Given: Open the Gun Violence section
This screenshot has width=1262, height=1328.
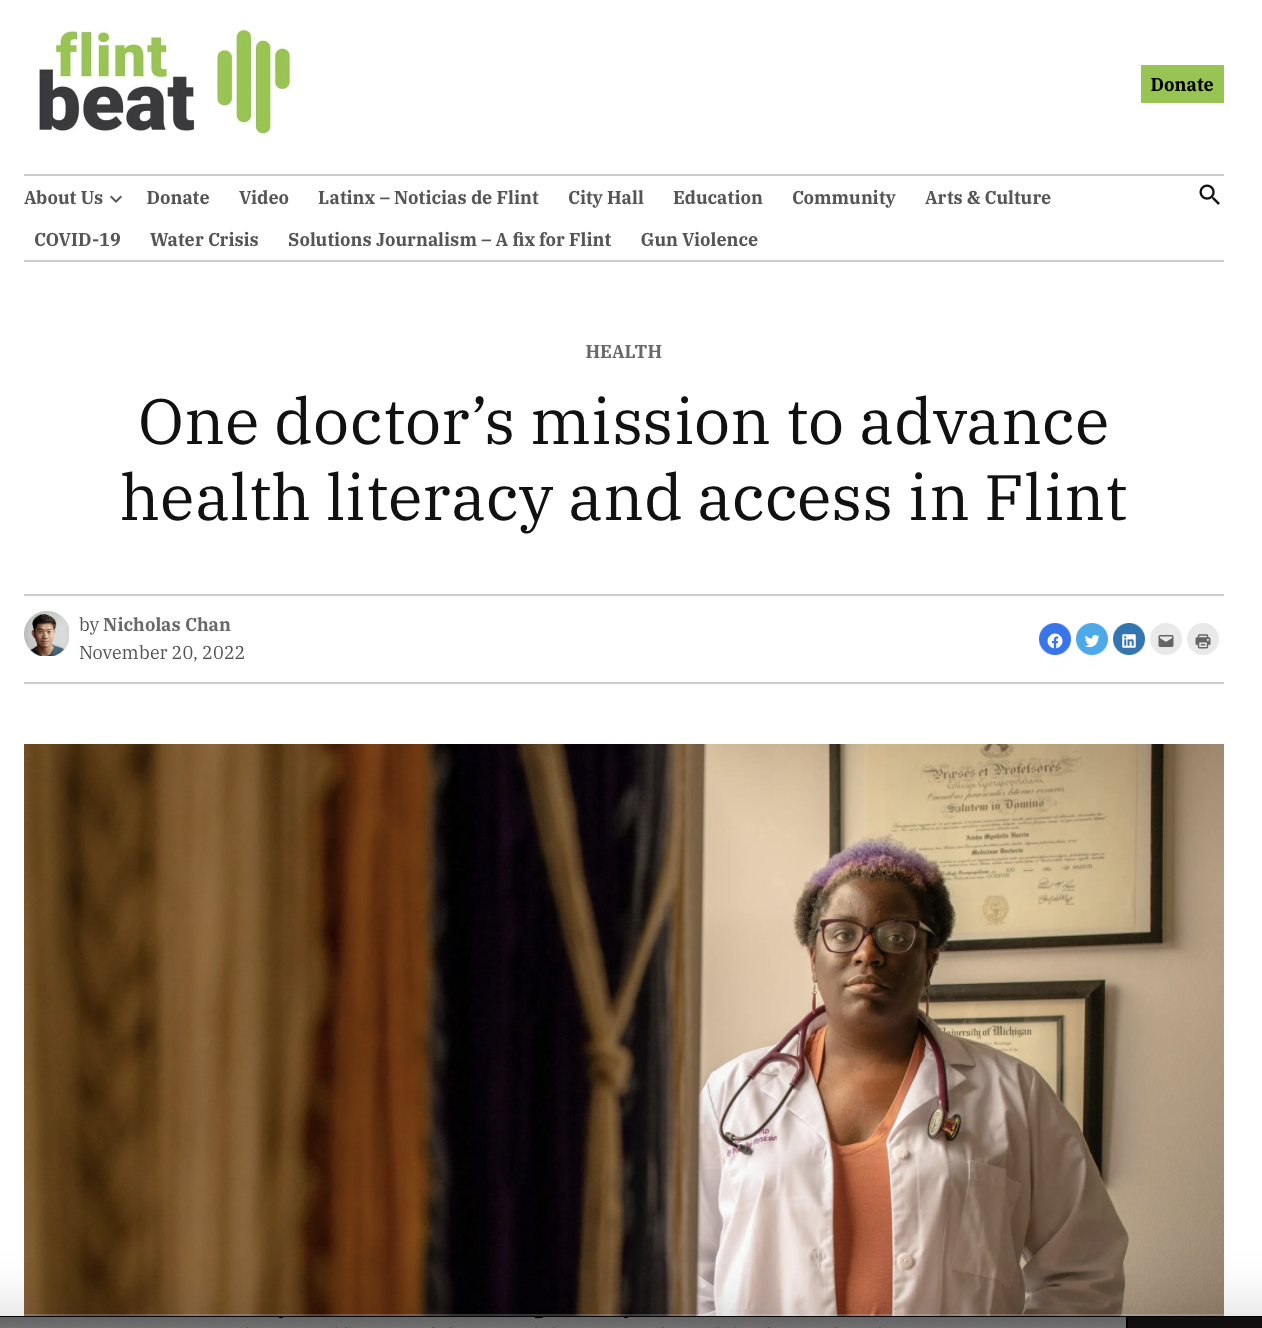Looking at the screenshot, I should coord(699,240).
